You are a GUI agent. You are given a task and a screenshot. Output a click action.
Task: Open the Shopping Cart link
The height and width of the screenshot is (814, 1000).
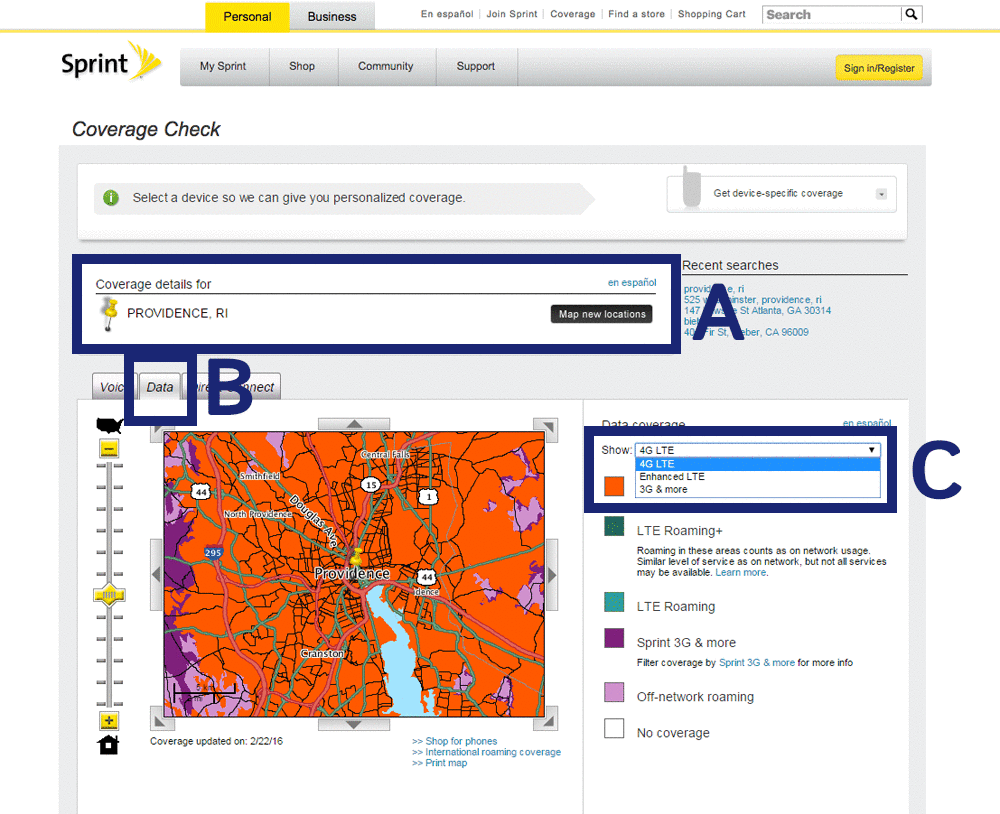(x=712, y=14)
